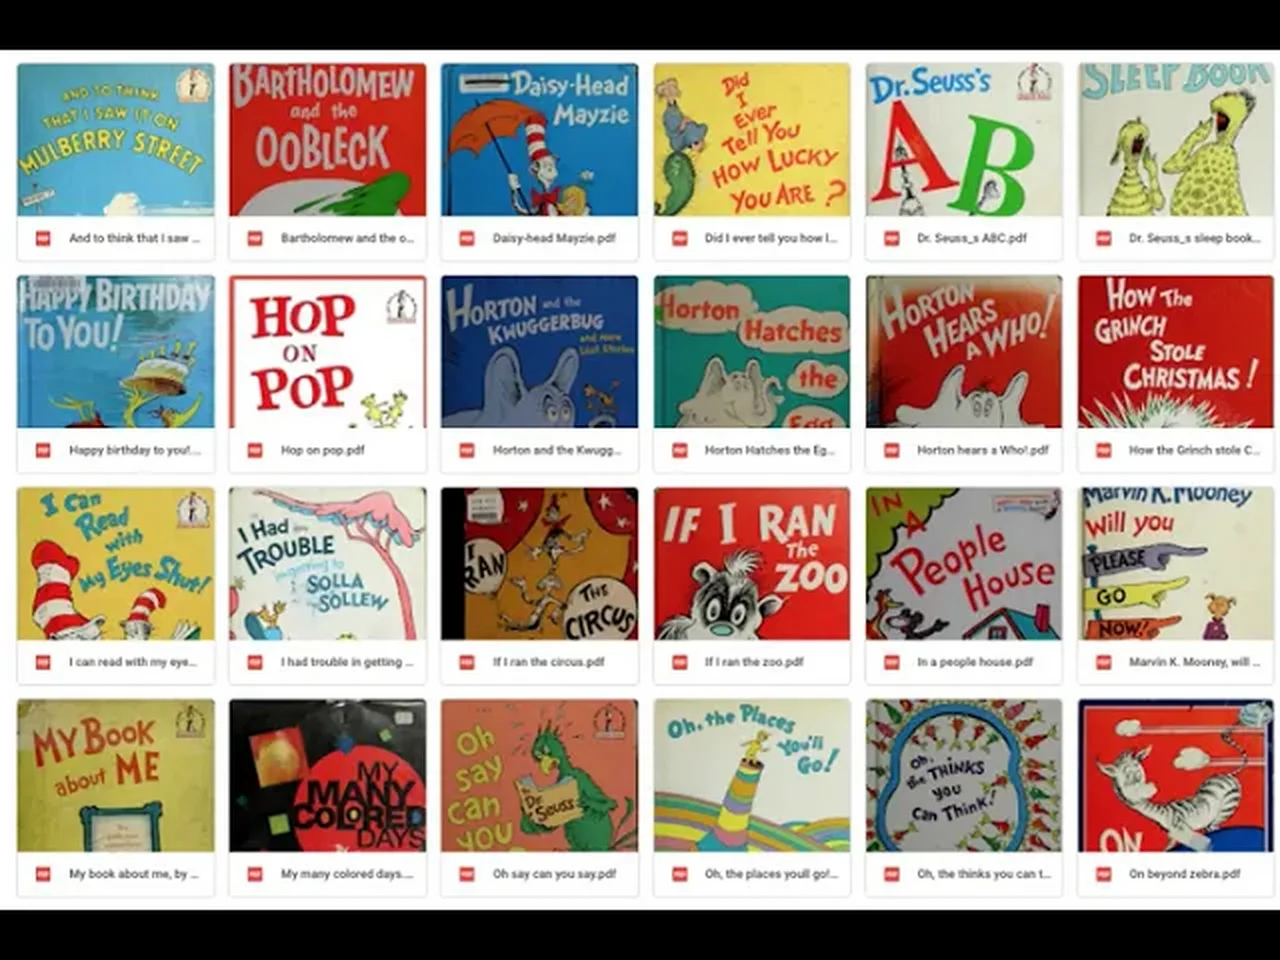This screenshot has width=1280, height=960.
Task: Click PDF icon next to My many colored days
Action: (255, 874)
